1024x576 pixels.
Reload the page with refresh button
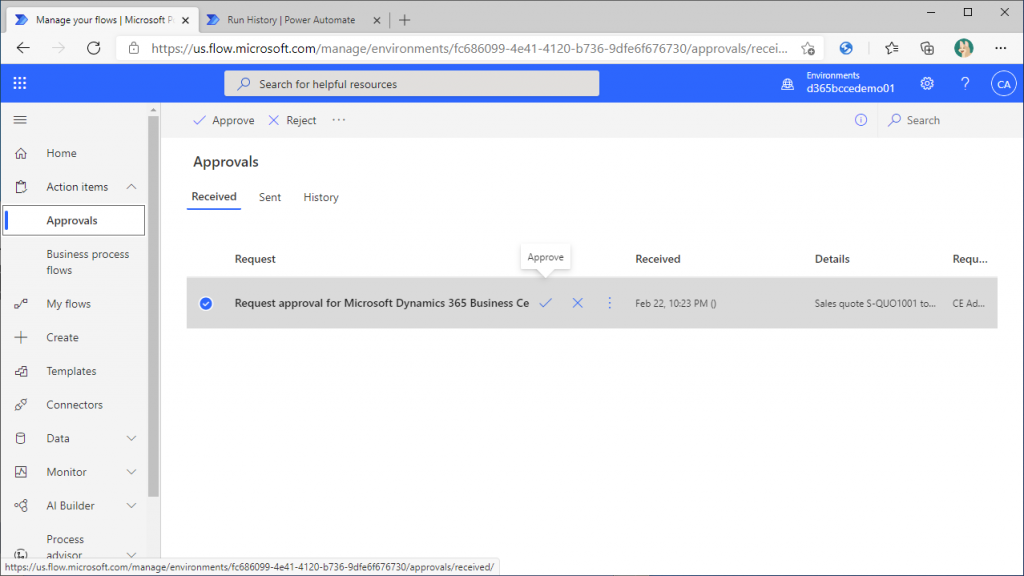tap(93, 48)
